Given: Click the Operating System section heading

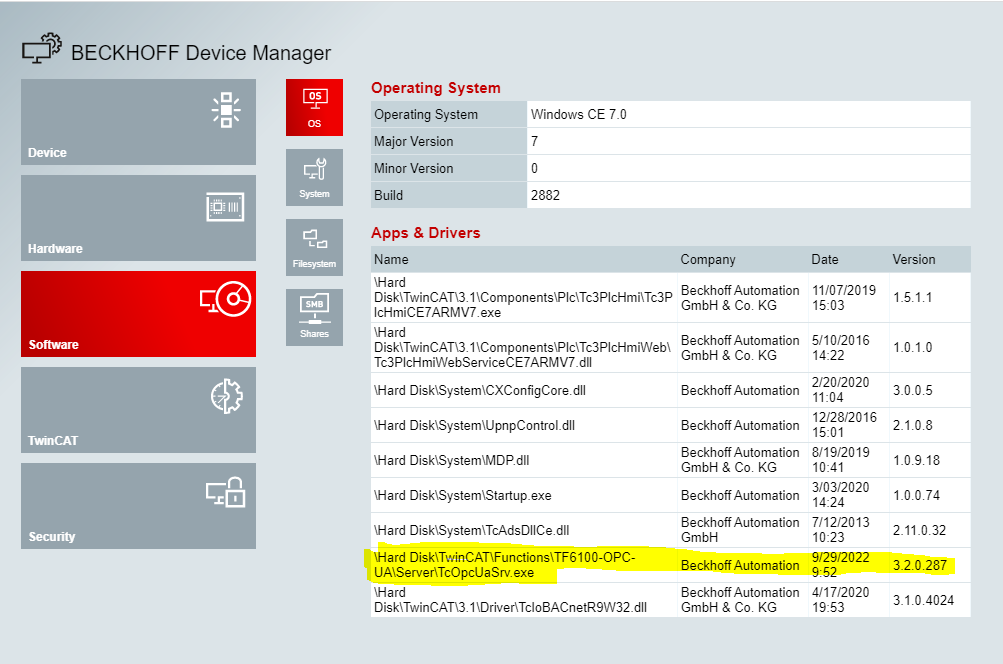Looking at the screenshot, I should [436, 88].
